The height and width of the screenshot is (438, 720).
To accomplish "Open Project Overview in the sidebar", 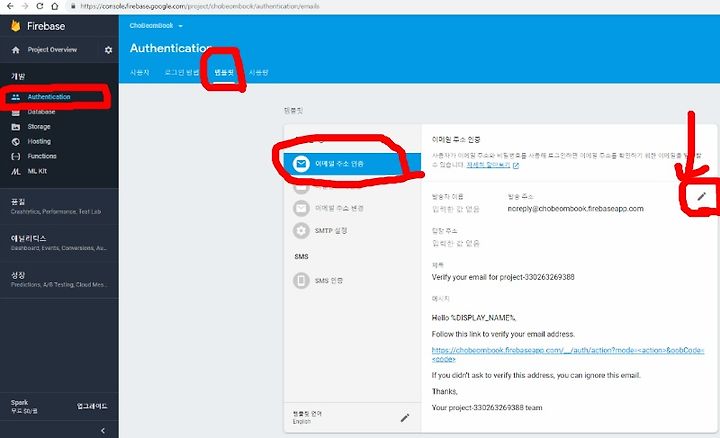I will coord(52,50).
